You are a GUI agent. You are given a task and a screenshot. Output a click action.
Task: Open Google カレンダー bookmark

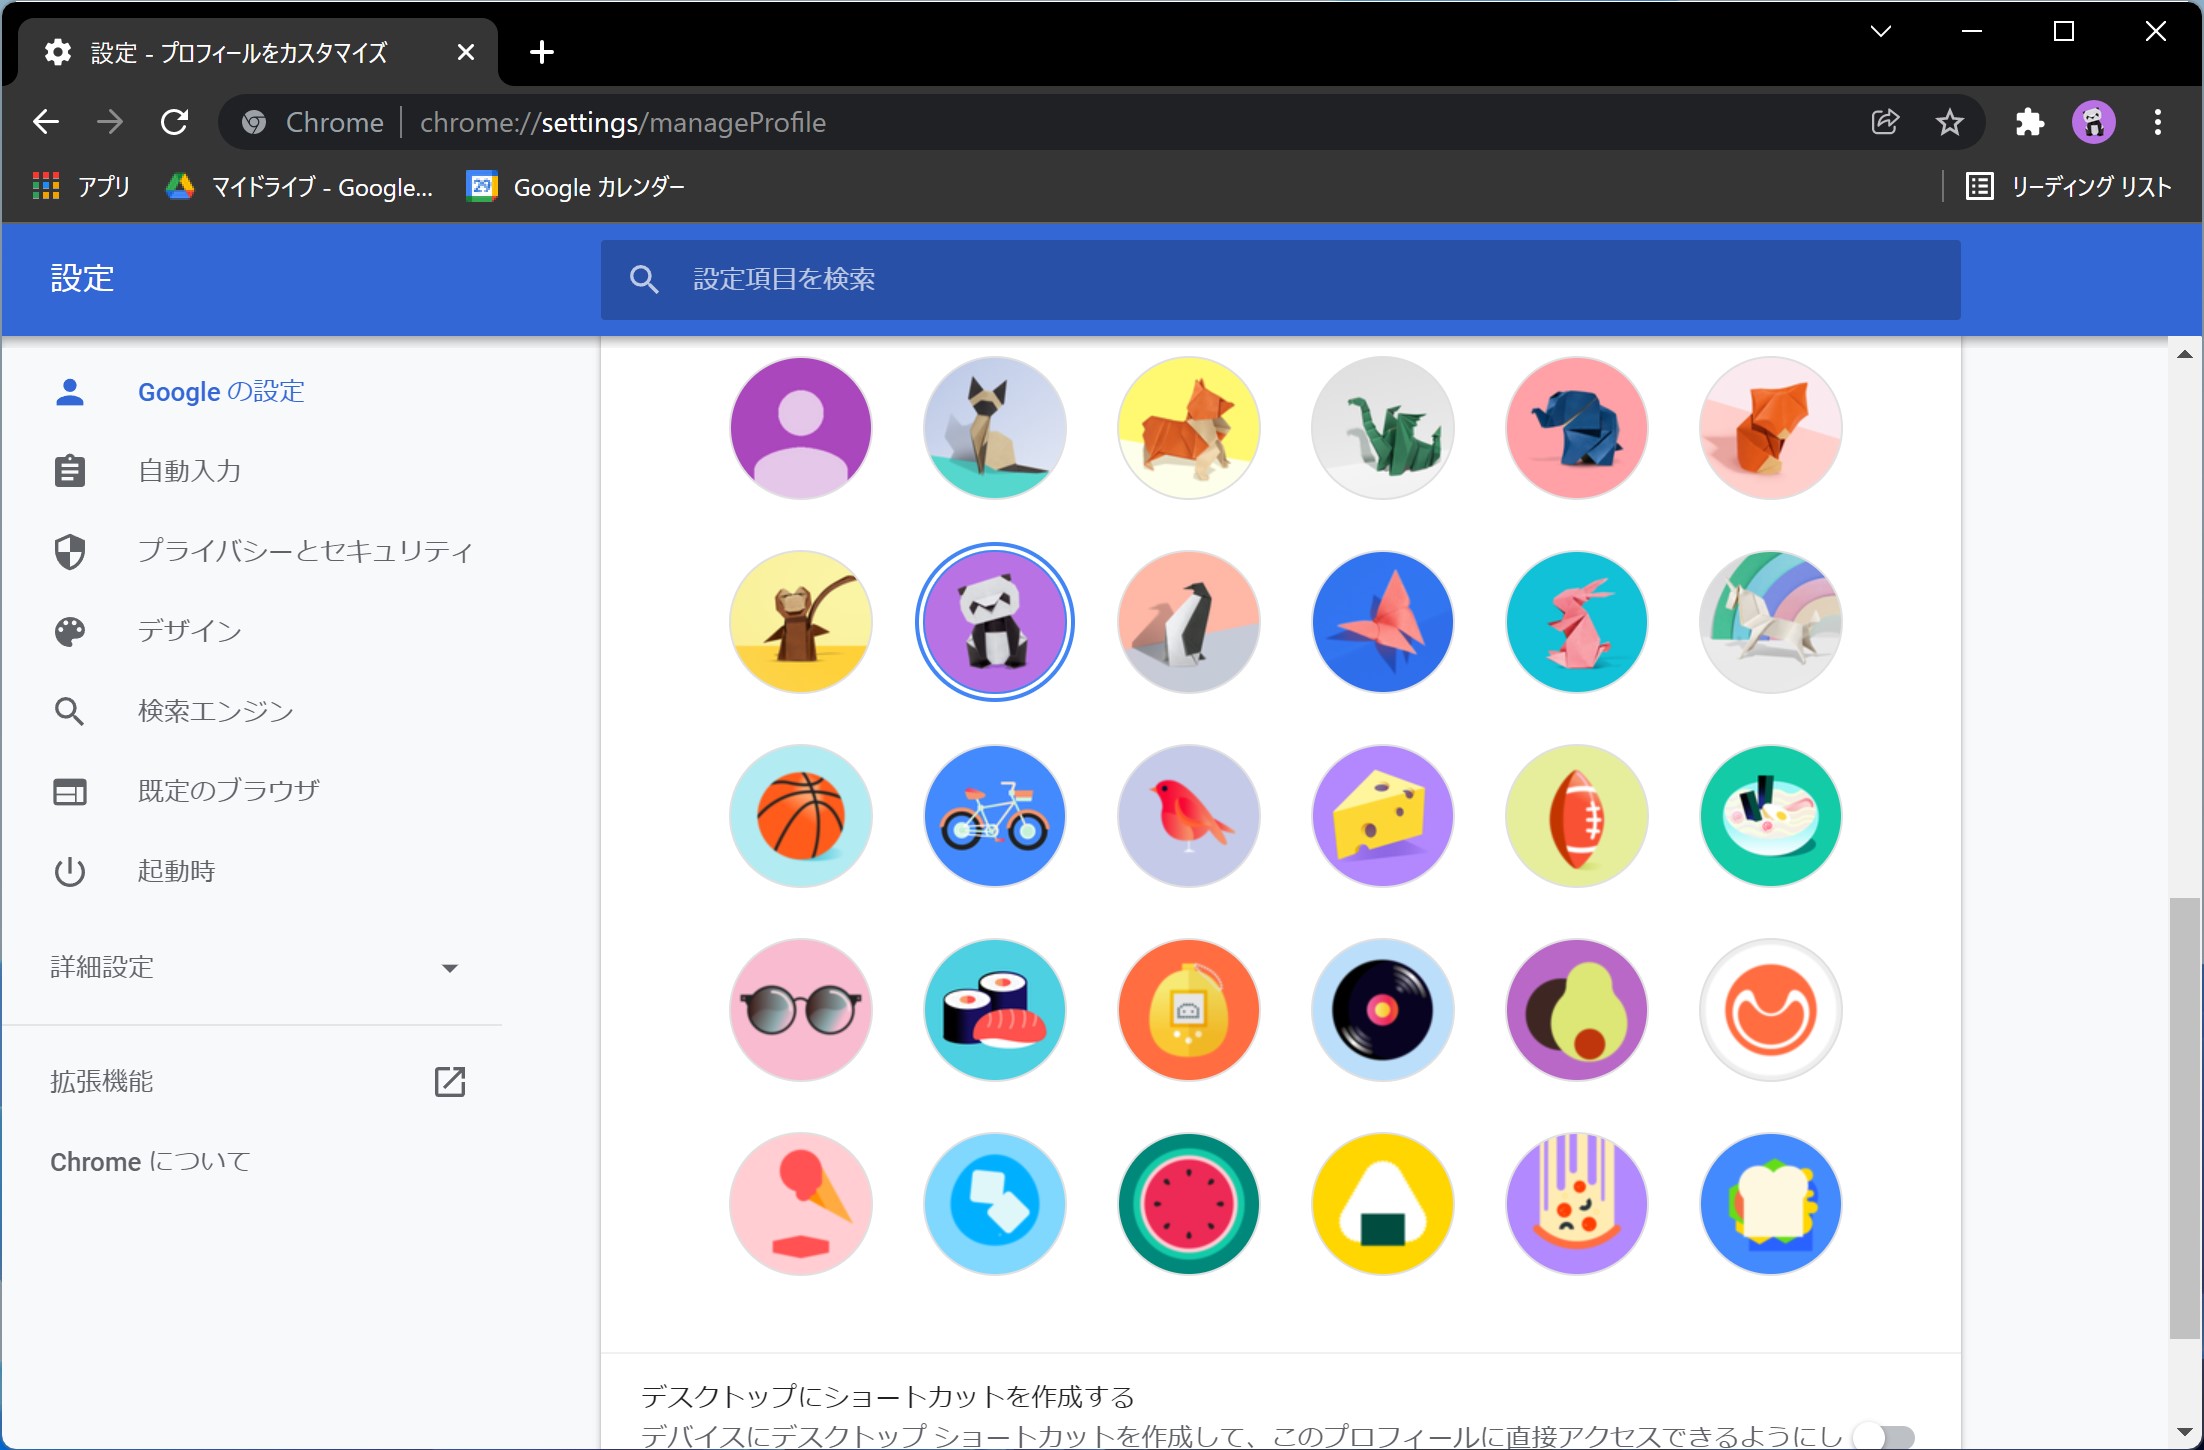[576, 186]
